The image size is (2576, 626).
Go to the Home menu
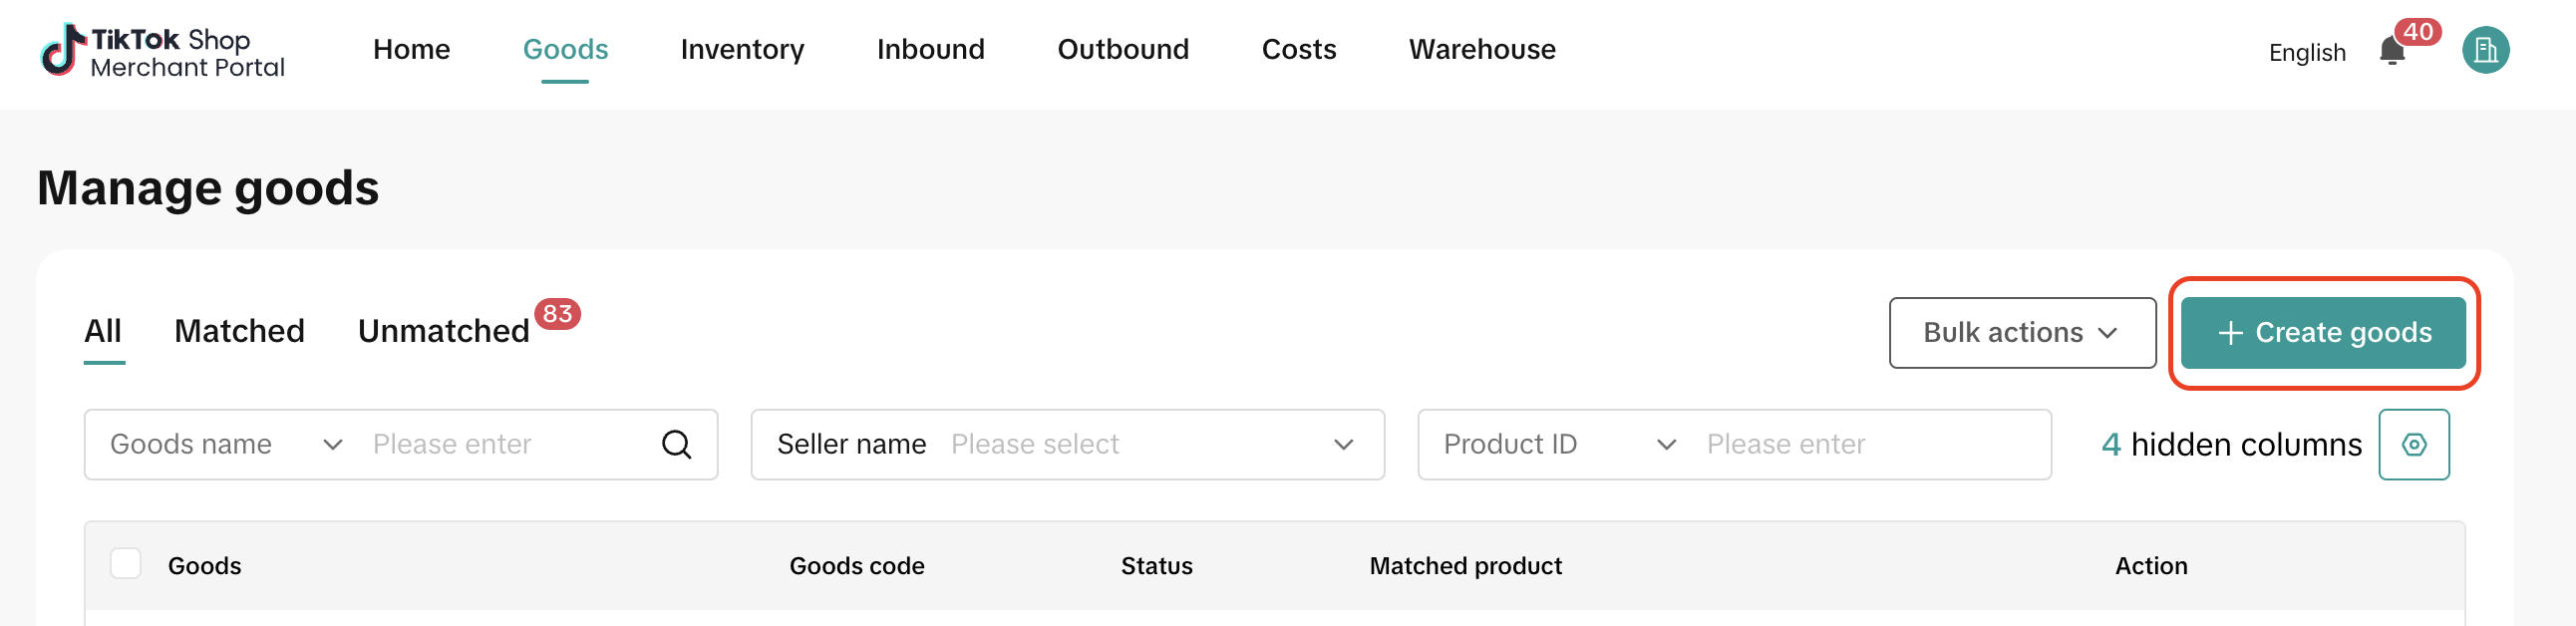tap(411, 49)
